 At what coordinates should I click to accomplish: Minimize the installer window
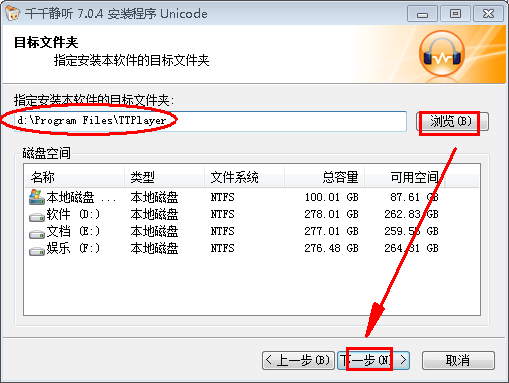click(x=422, y=14)
